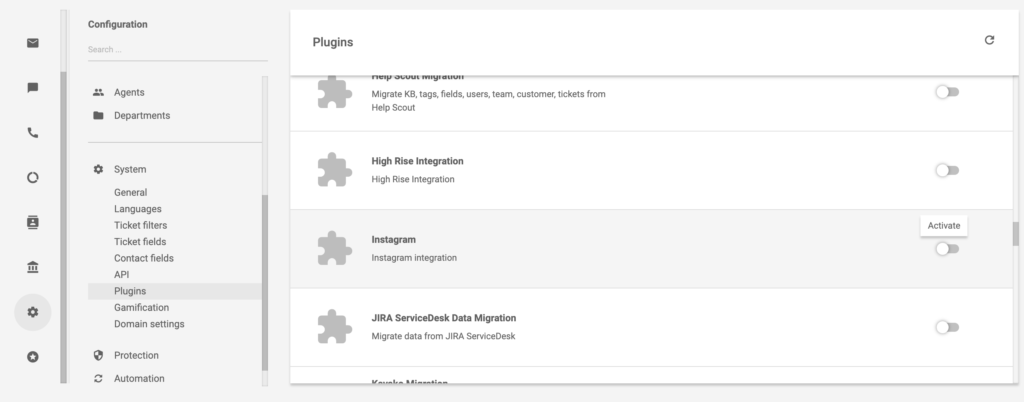The image size is (1024, 402).
Task: Open the Agents configuration link
Action: 128,92
